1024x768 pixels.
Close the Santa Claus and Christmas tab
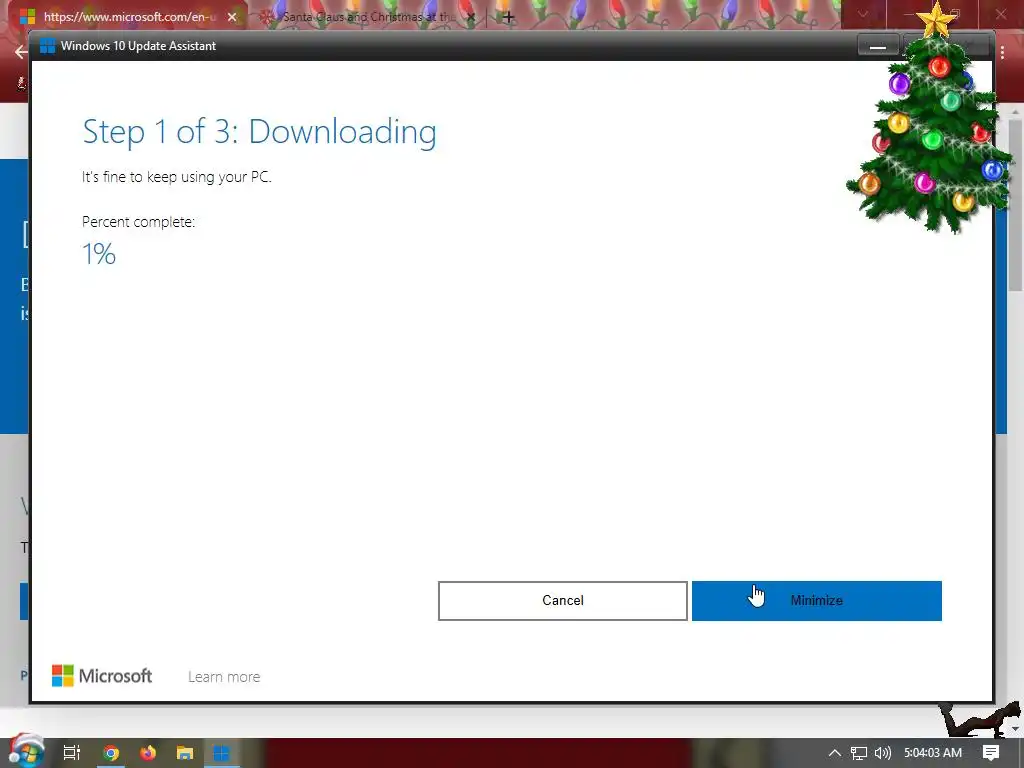coord(472,17)
